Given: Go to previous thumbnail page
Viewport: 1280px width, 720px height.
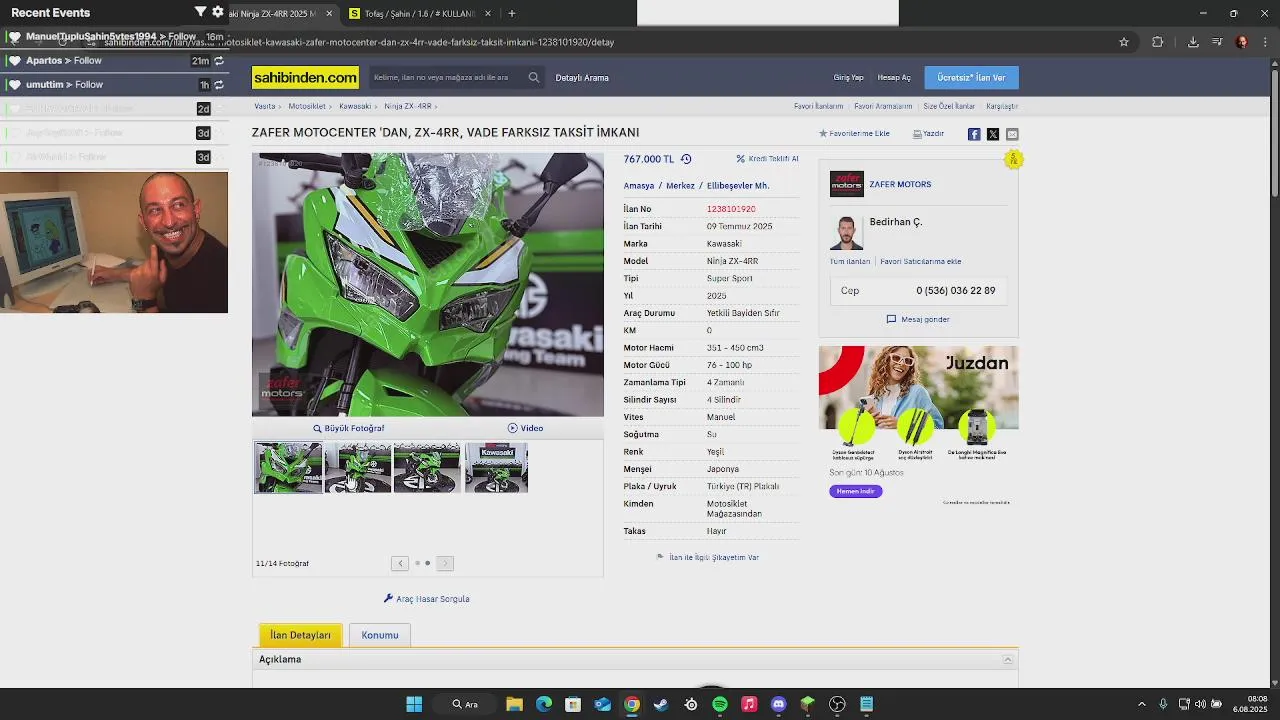Looking at the screenshot, I should tap(400, 563).
